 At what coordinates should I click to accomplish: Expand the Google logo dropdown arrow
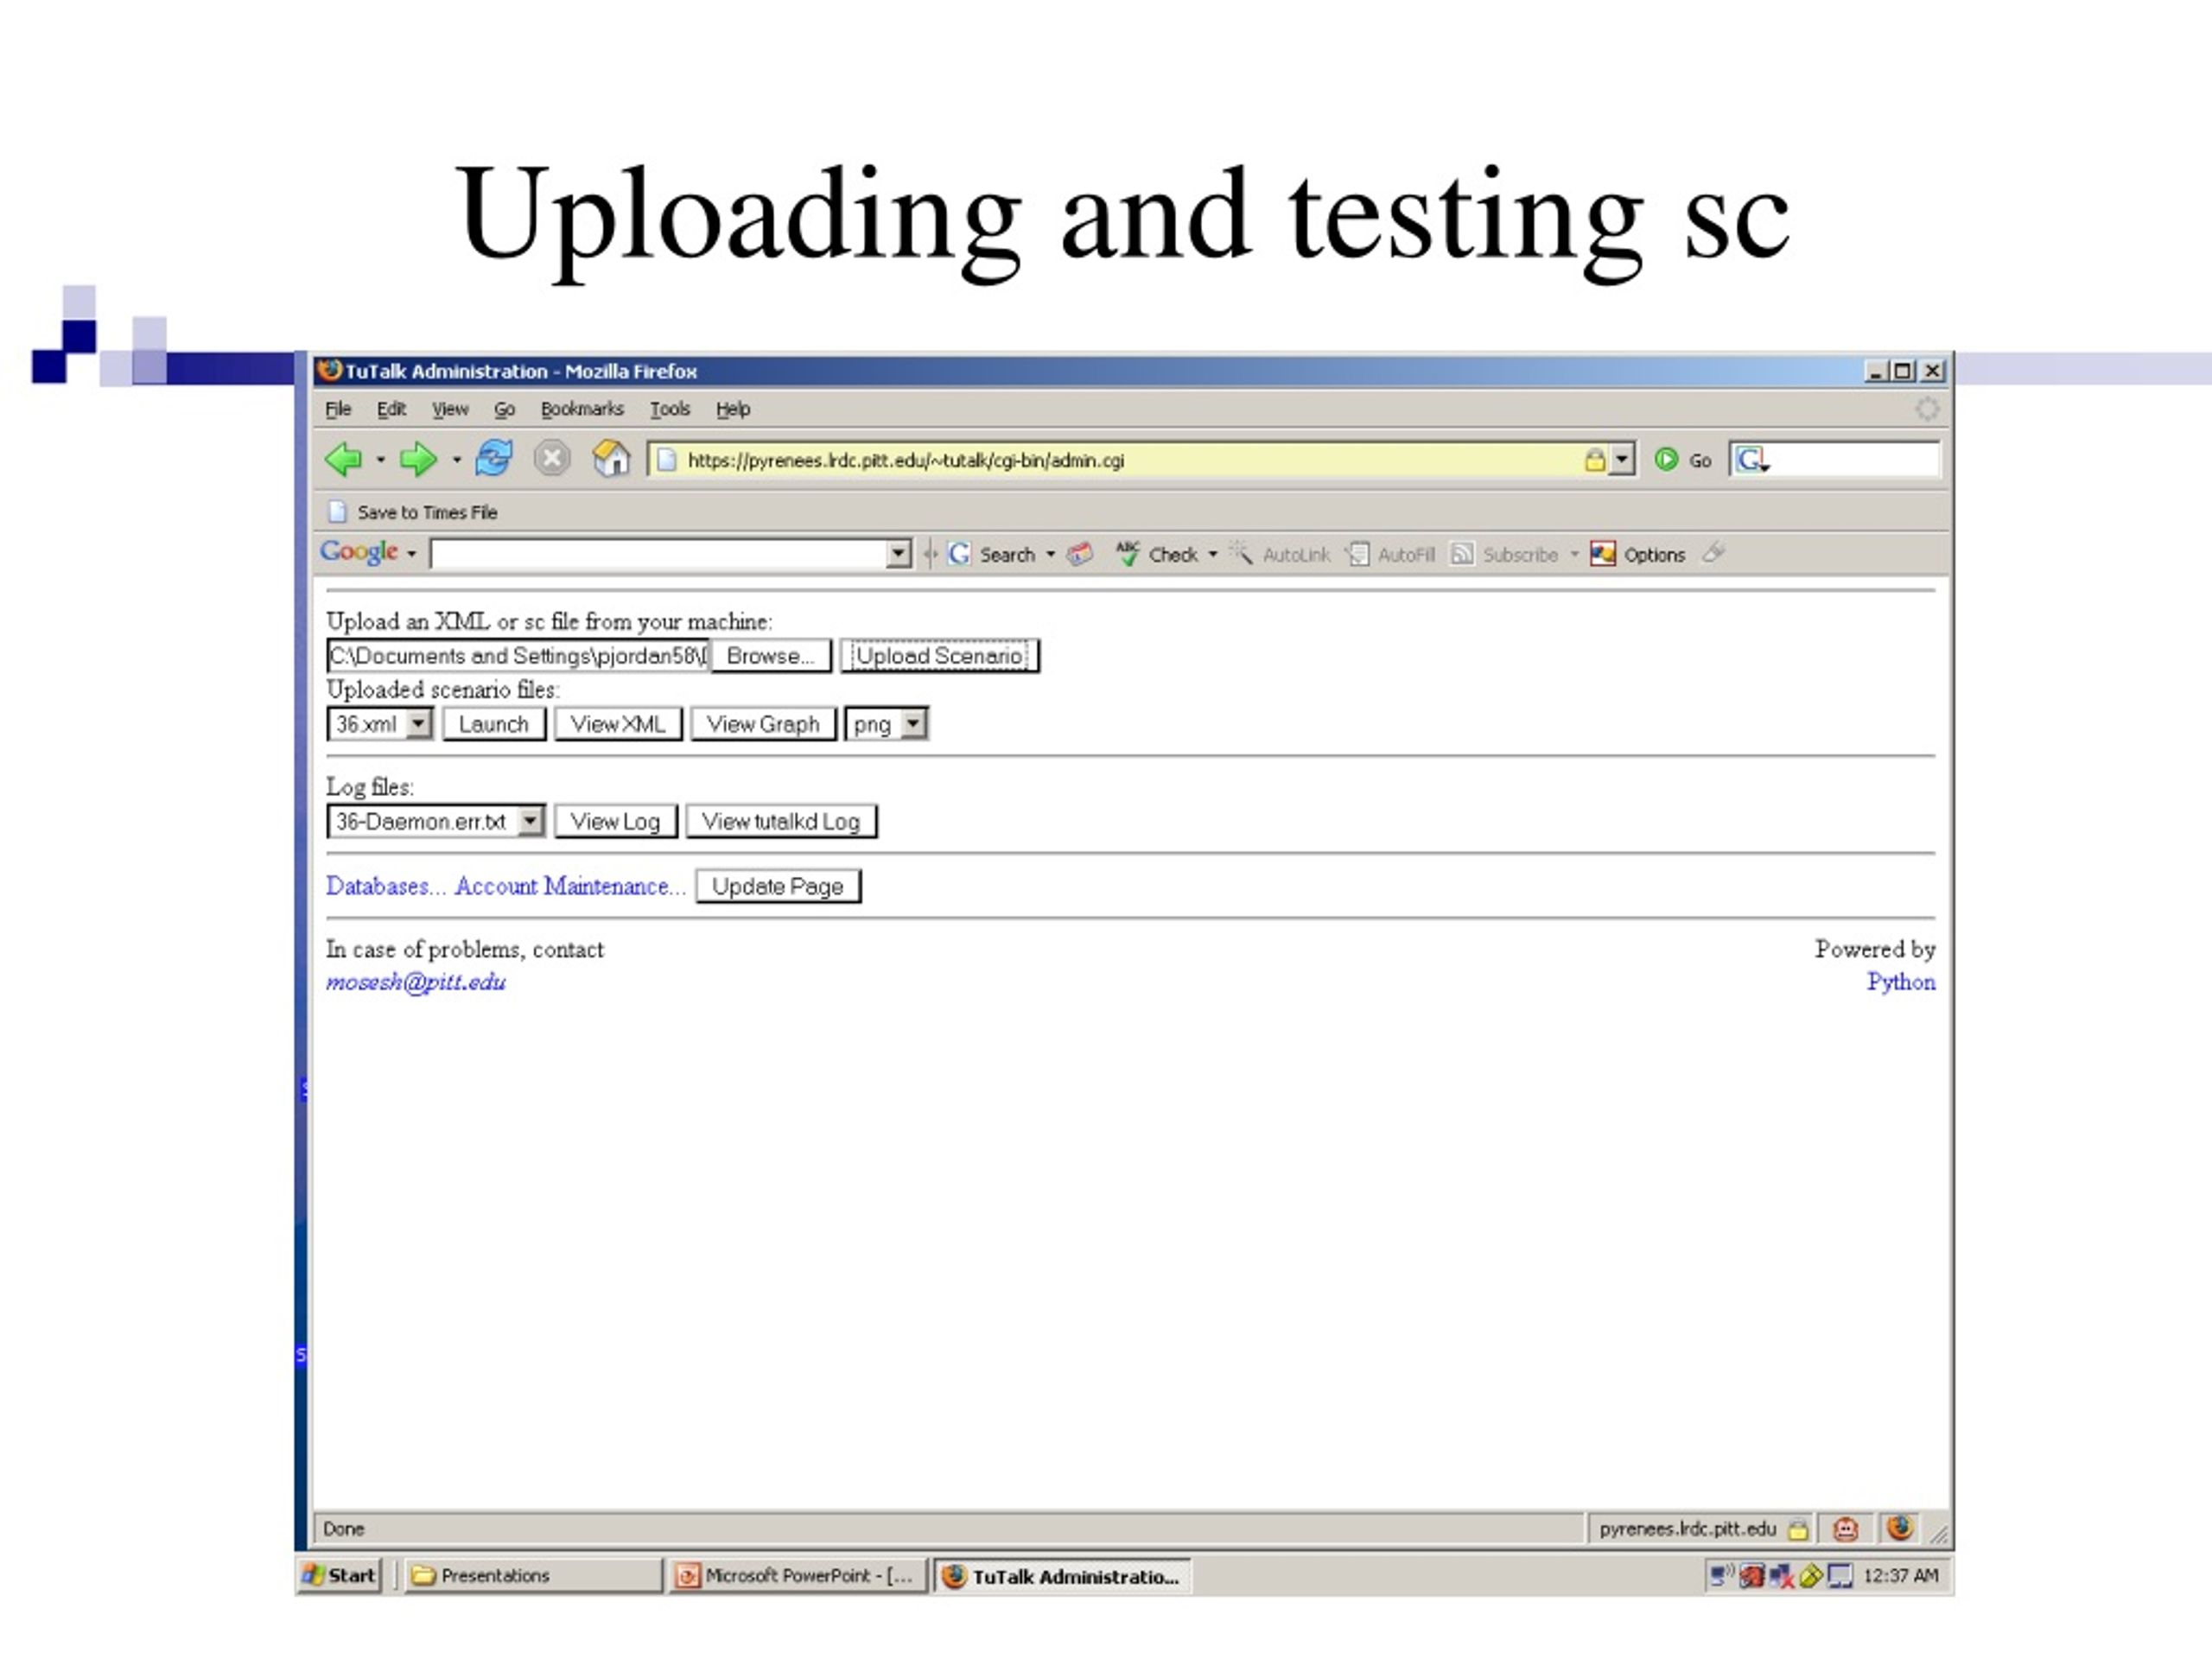tap(411, 554)
